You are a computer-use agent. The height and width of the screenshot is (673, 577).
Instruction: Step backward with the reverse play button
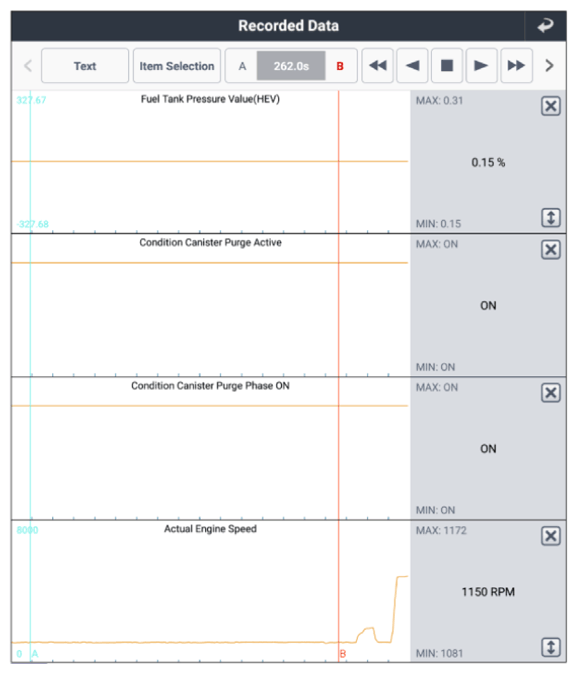coord(412,66)
